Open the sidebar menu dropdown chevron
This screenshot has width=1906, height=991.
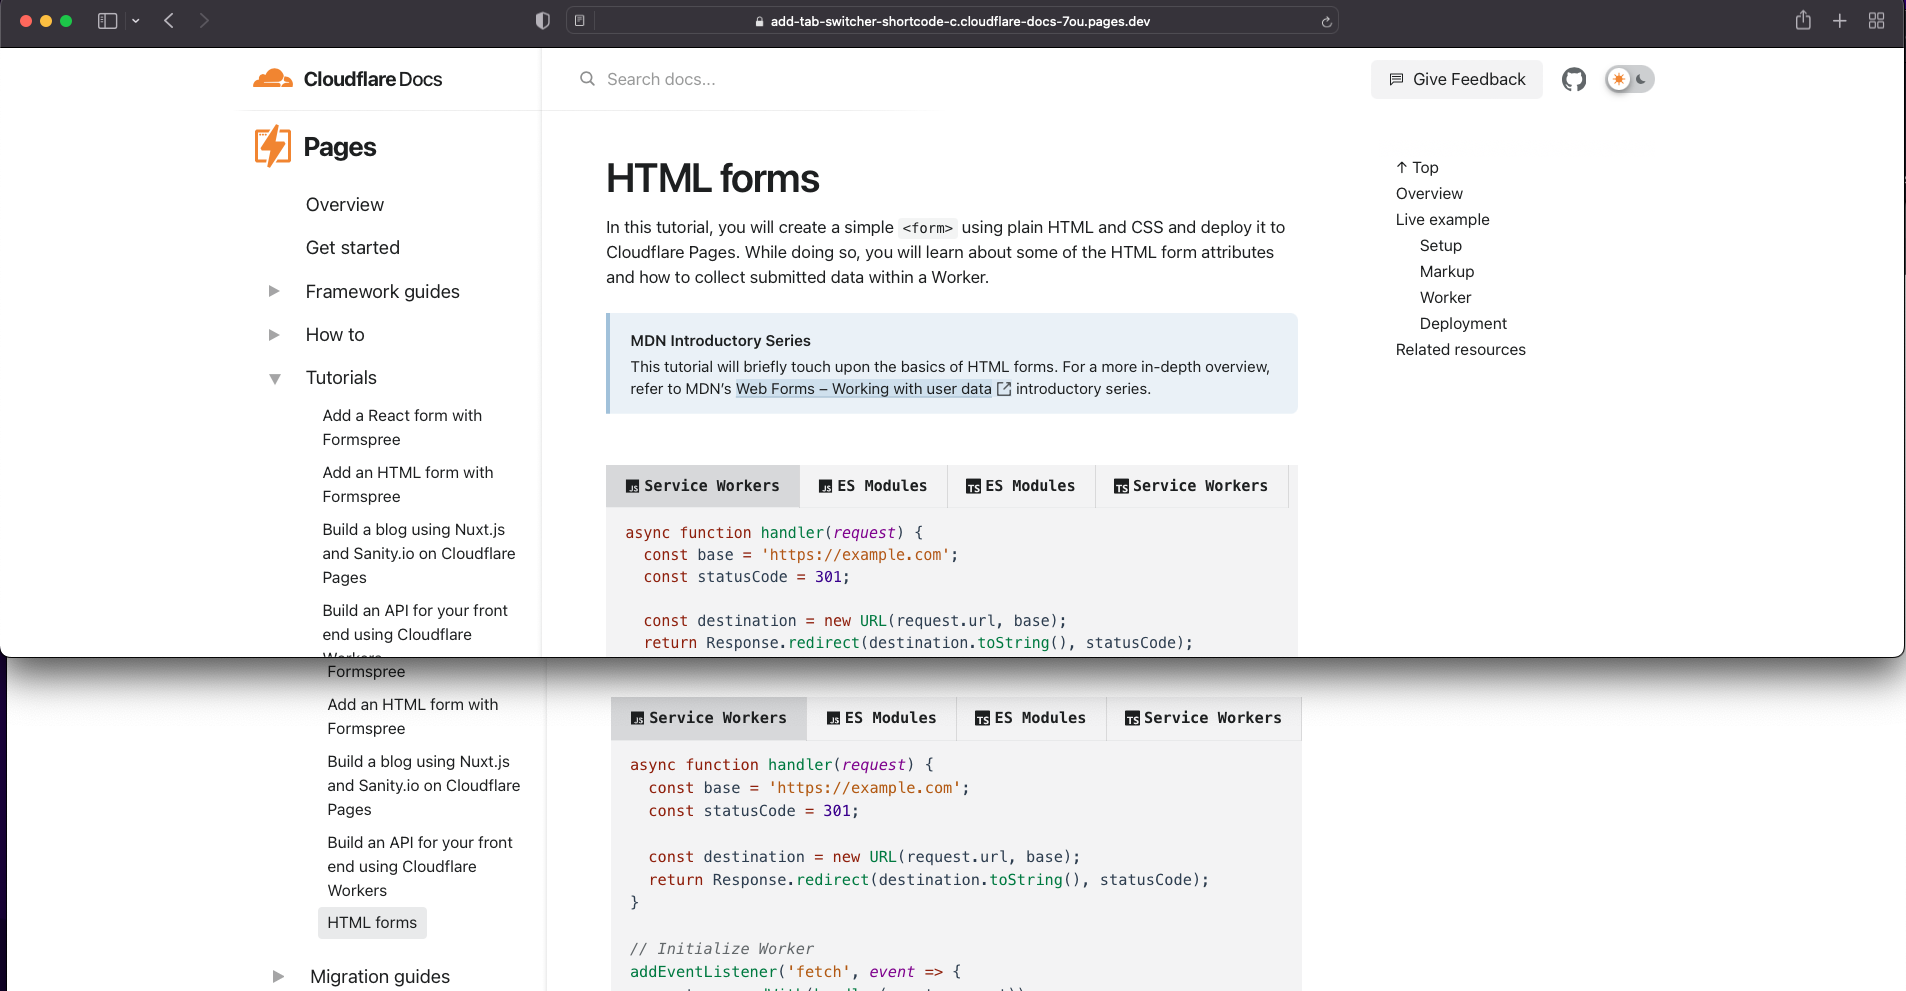(x=136, y=21)
